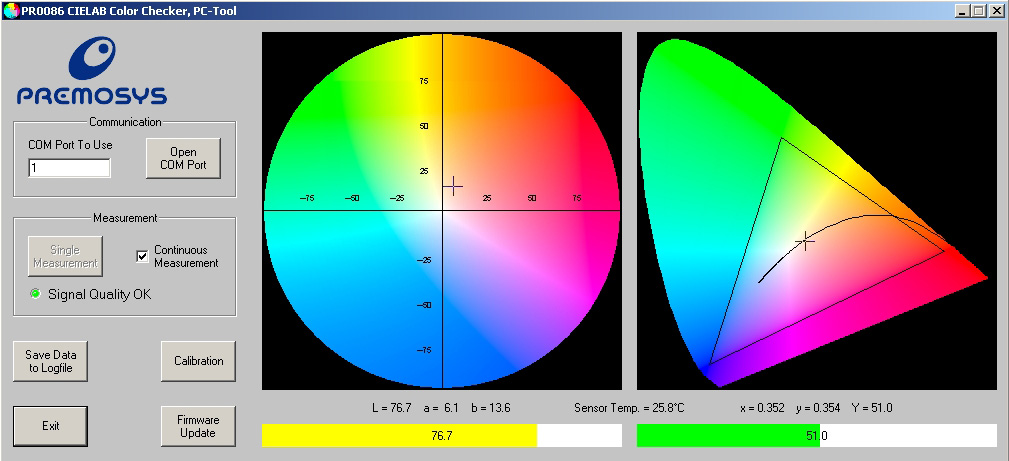Click the 'Y = 51.0' readout

[871, 408]
